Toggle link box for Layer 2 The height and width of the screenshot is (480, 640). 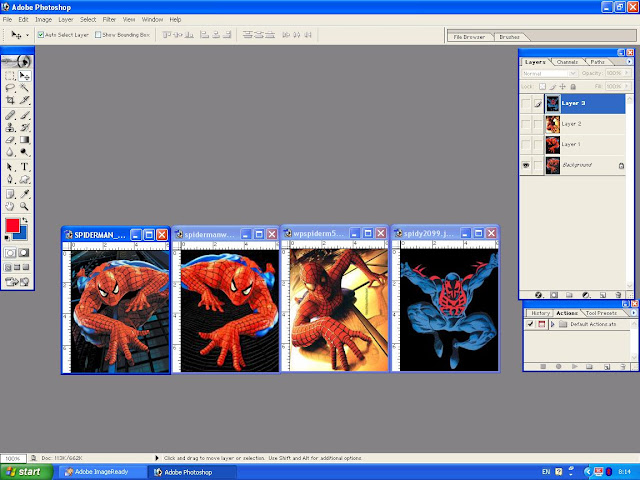coord(538,124)
